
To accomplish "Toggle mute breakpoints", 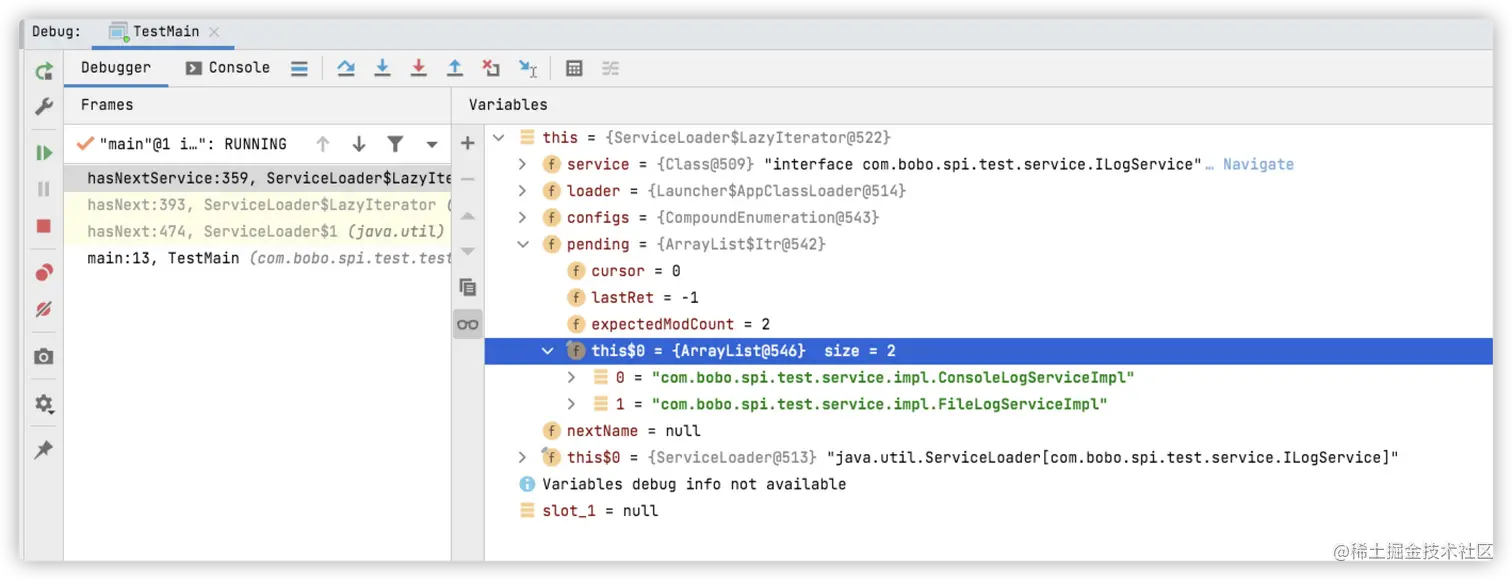I will (x=44, y=310).
